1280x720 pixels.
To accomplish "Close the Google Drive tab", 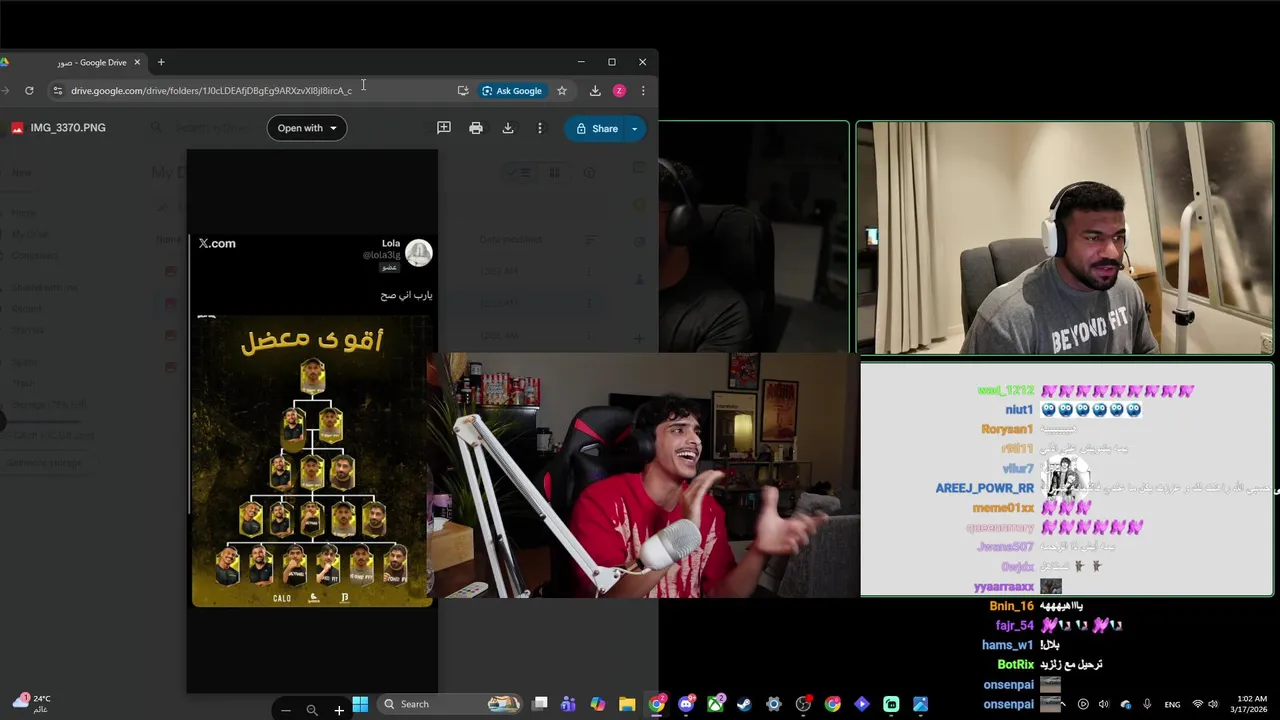I will click(x=137, y=62).
